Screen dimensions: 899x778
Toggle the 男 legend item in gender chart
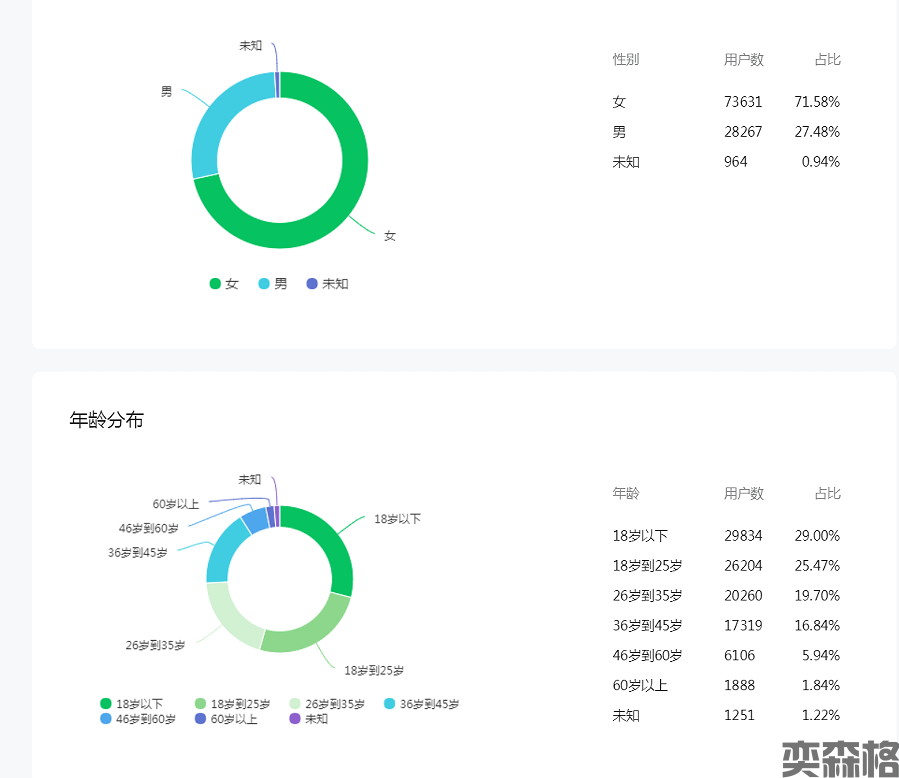pyautogui.click(x=272, y=284)
